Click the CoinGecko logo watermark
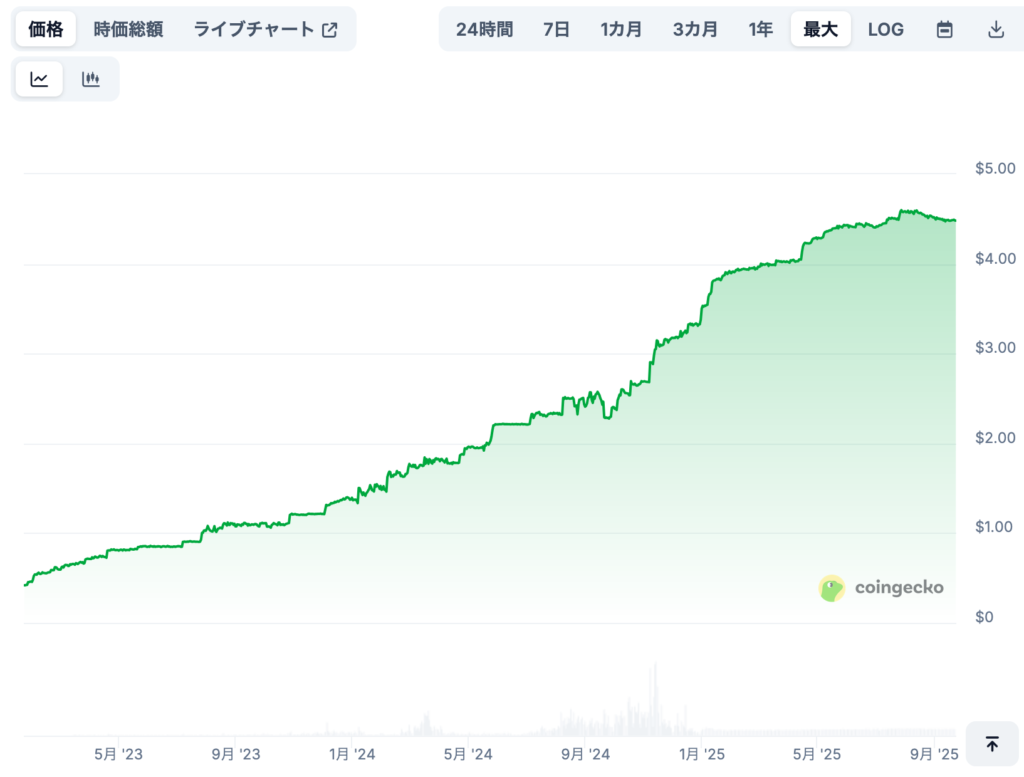 pos(881,588)
